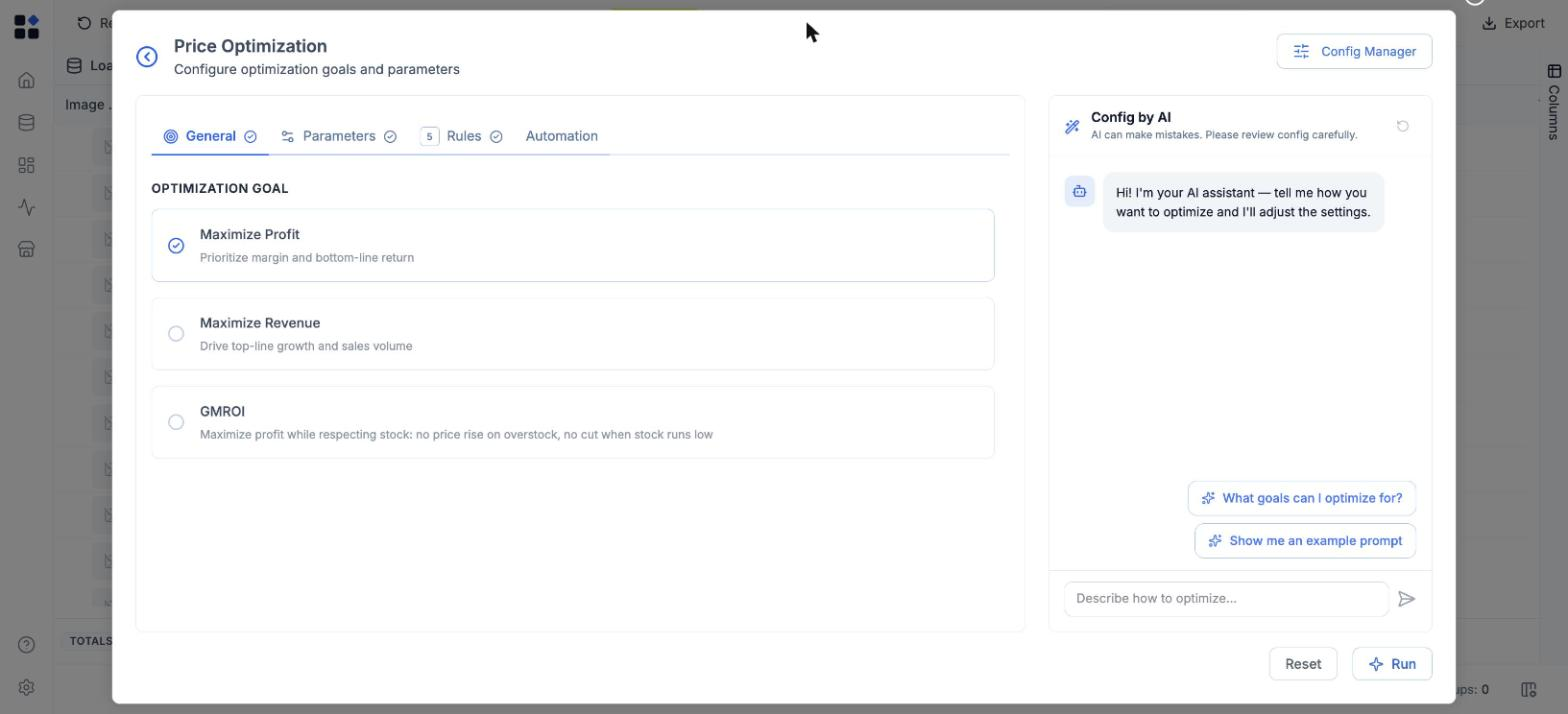The width and height of the screenshot is (1568, 714).
Task: Open the Parameters tab
Action: 339,136
